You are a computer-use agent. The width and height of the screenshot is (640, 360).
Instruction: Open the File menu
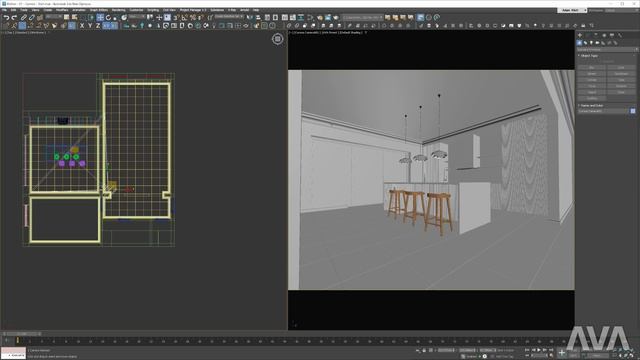4,10
